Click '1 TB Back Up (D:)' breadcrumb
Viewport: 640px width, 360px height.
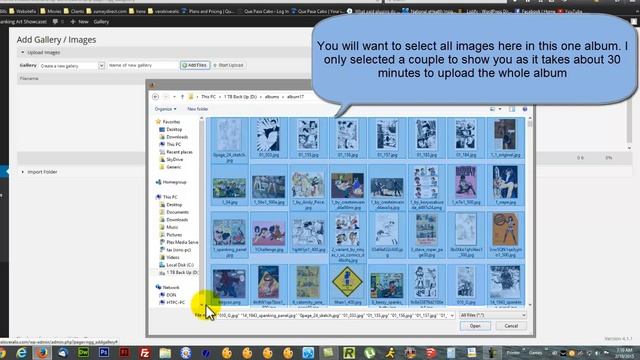pos(240,97)
